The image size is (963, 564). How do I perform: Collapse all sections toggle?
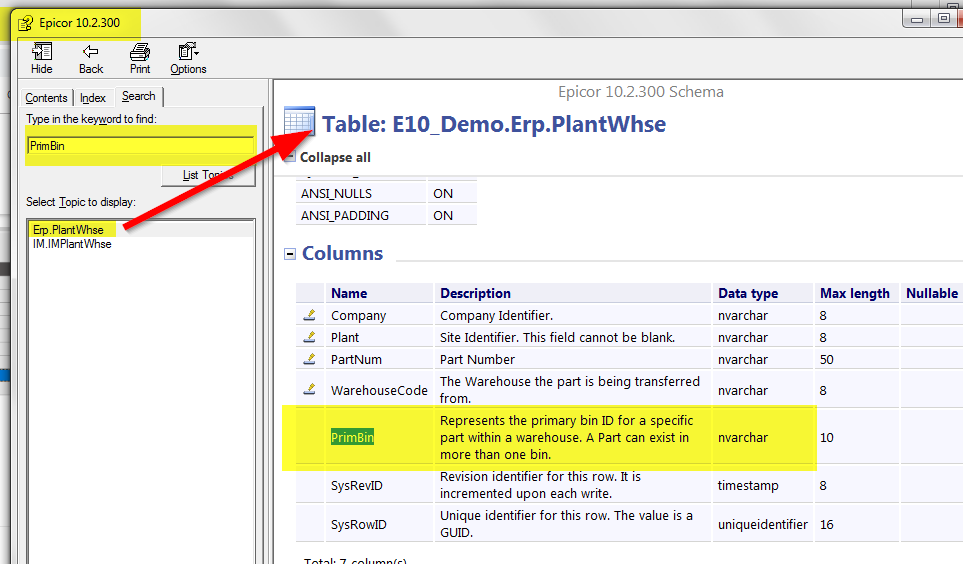tap(290, 157)
